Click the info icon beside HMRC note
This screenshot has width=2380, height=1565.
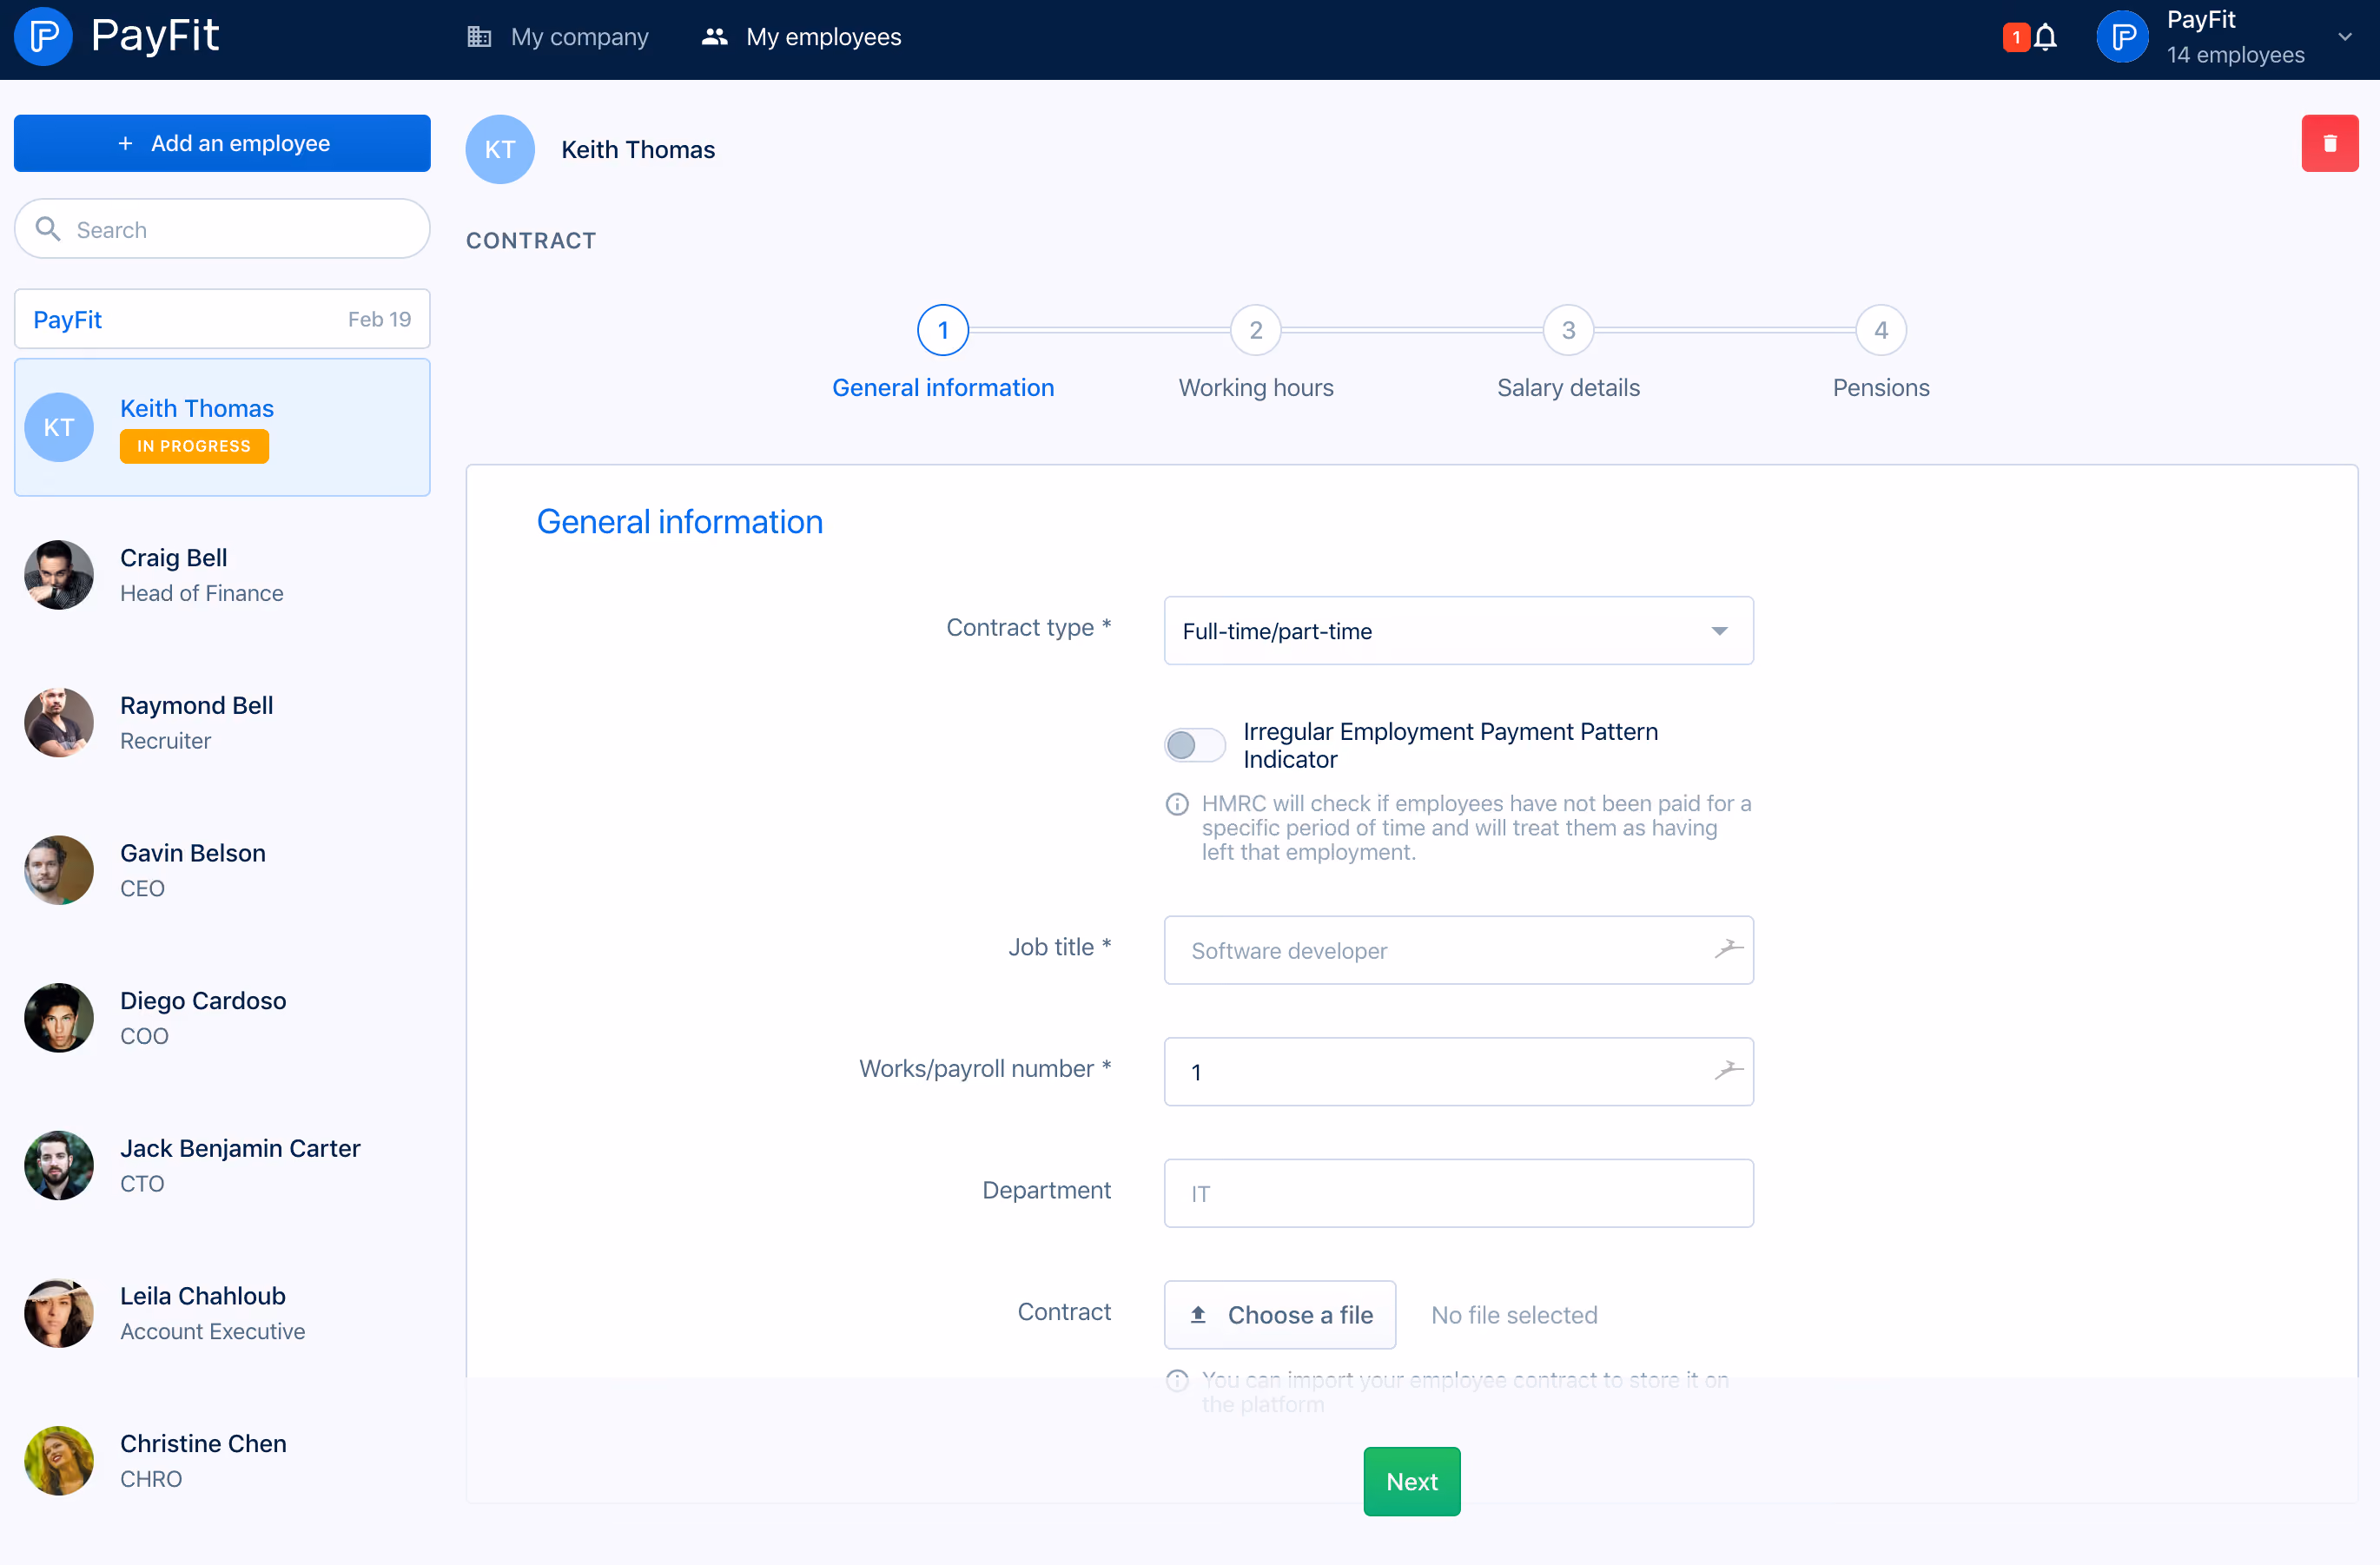(1177, 804)
